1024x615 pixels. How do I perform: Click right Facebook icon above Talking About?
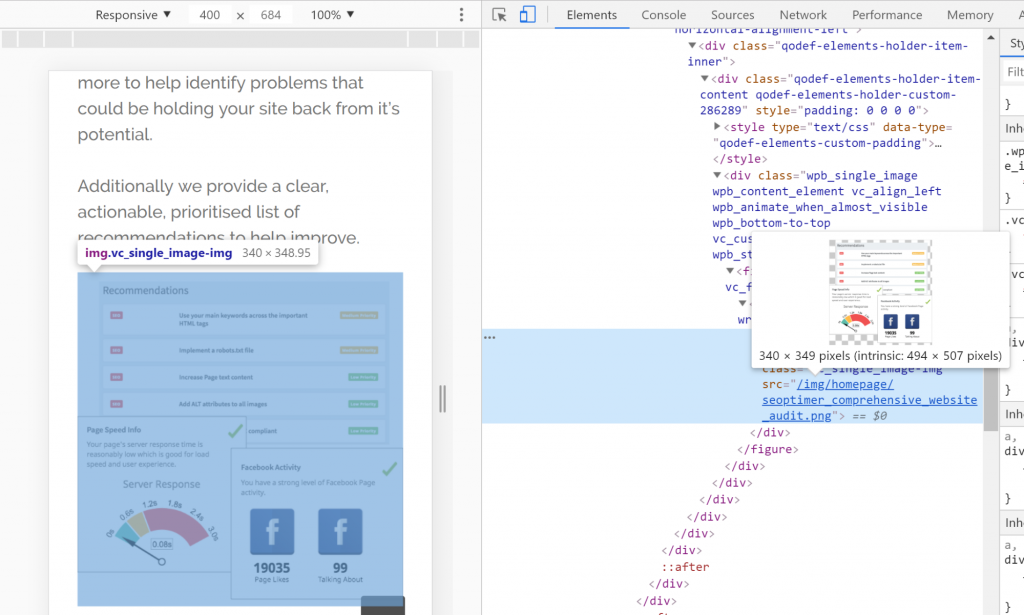(340, 531)
